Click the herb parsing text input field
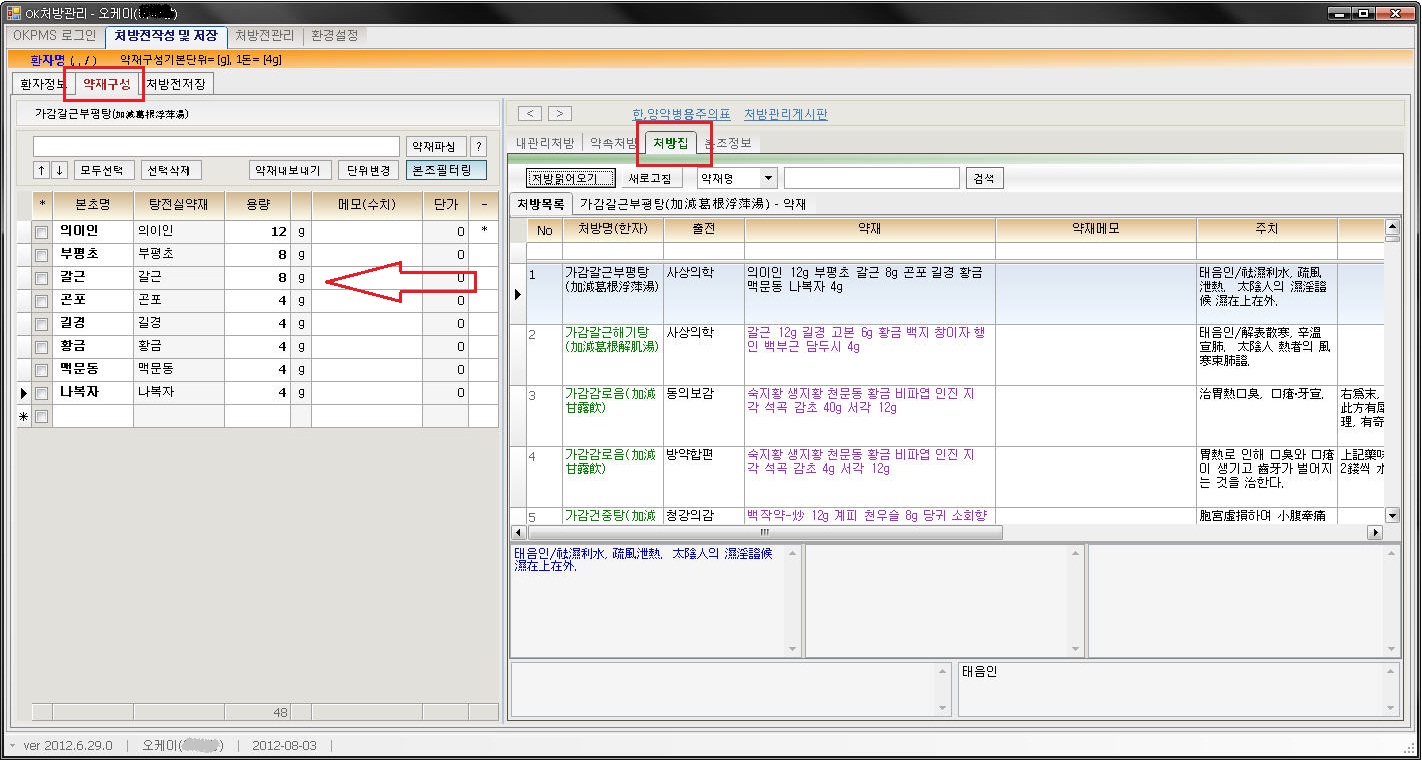Screen dimensions: 1422x762 [216, 146]
